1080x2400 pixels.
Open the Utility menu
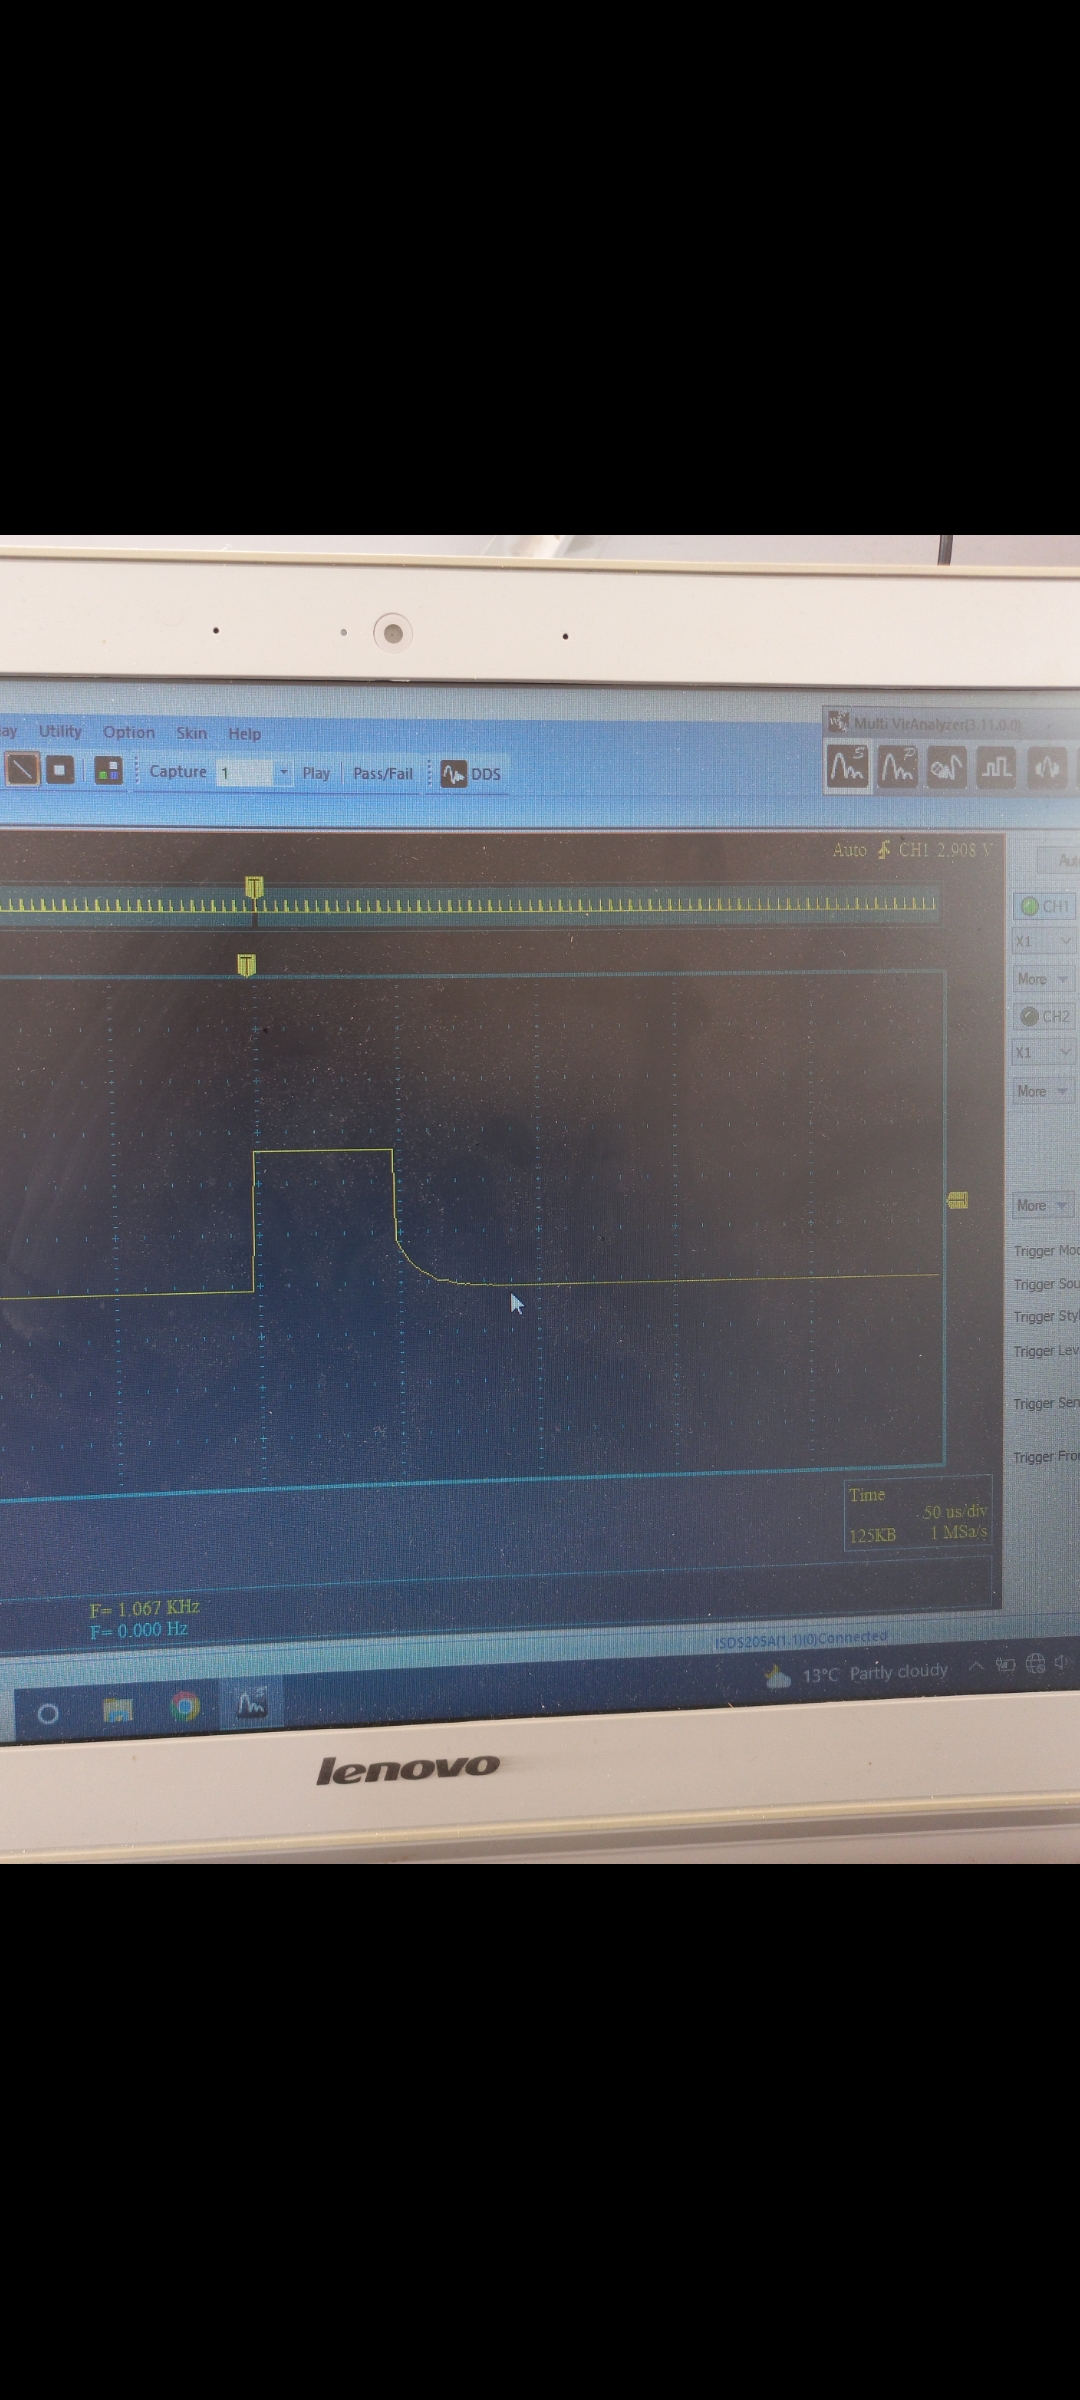[x=60, y=731]
